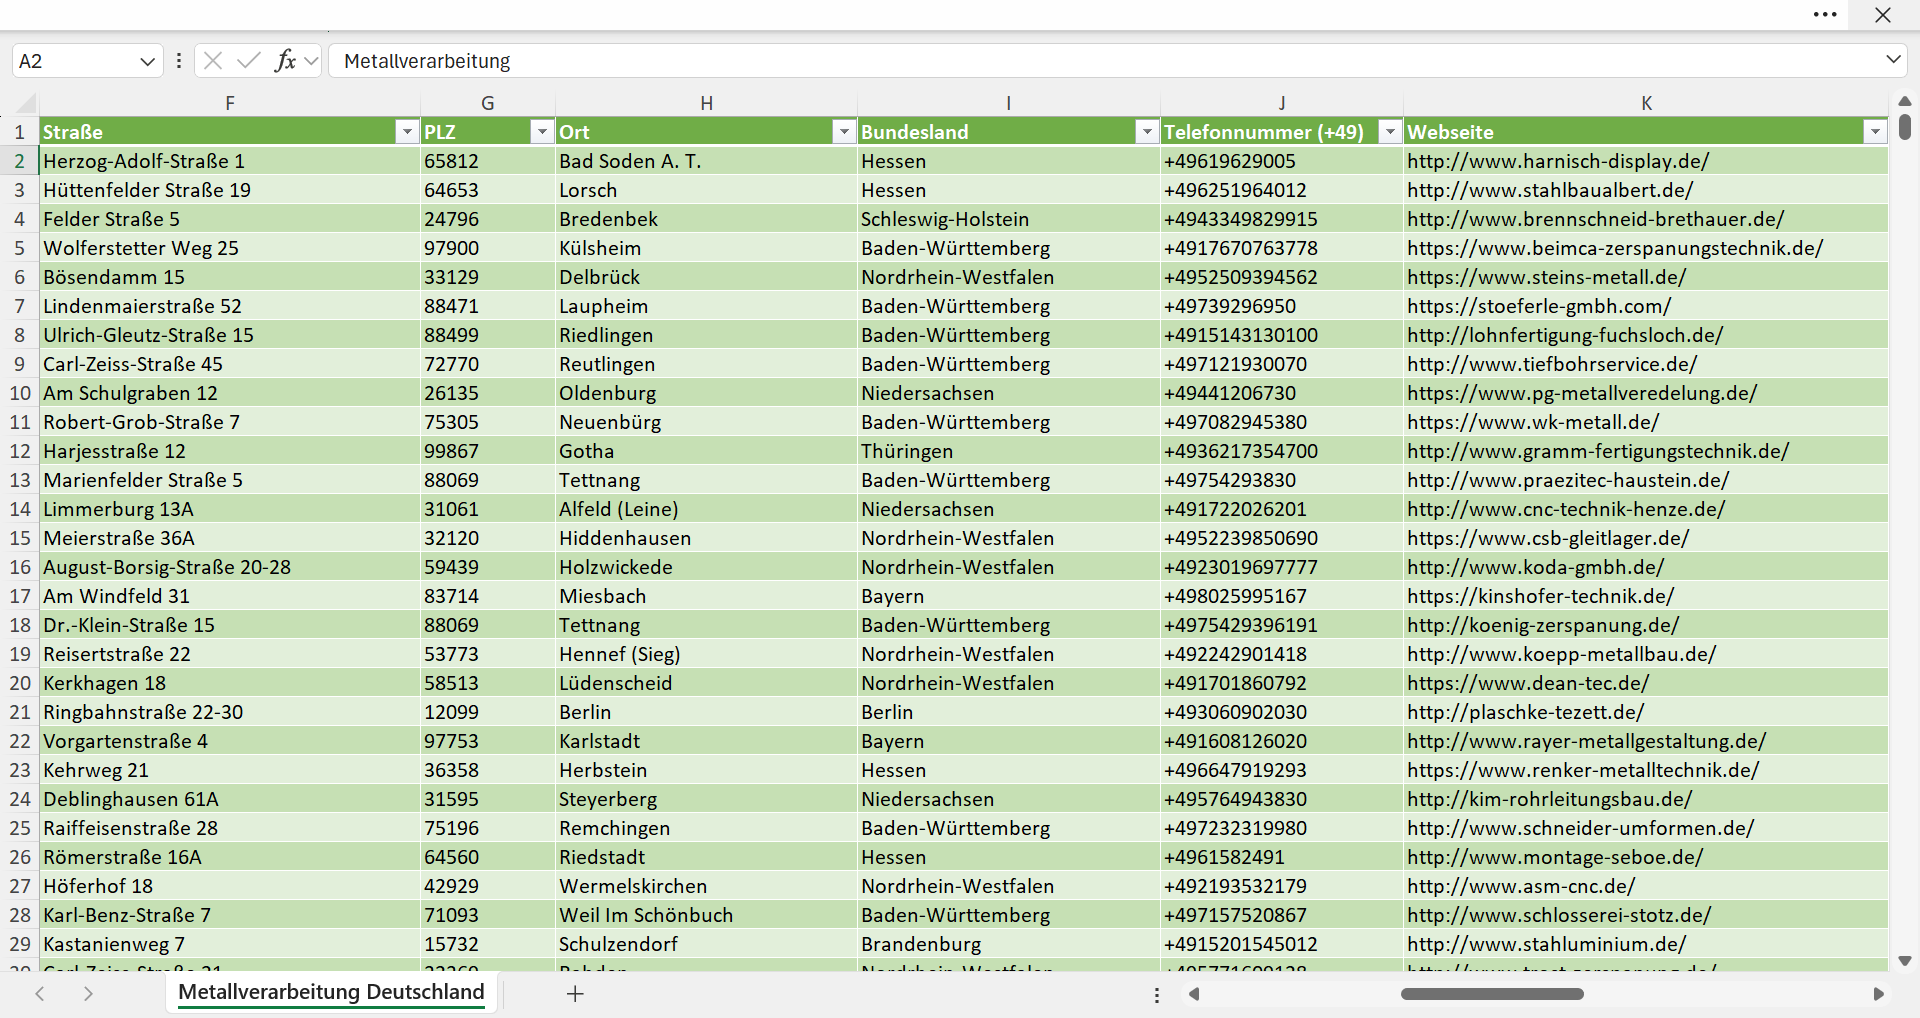Image resolution: width=1920 pixels, height=1018 pixels.
Task: Open the Straße column filter dropdown
Action: pos(406,132)
